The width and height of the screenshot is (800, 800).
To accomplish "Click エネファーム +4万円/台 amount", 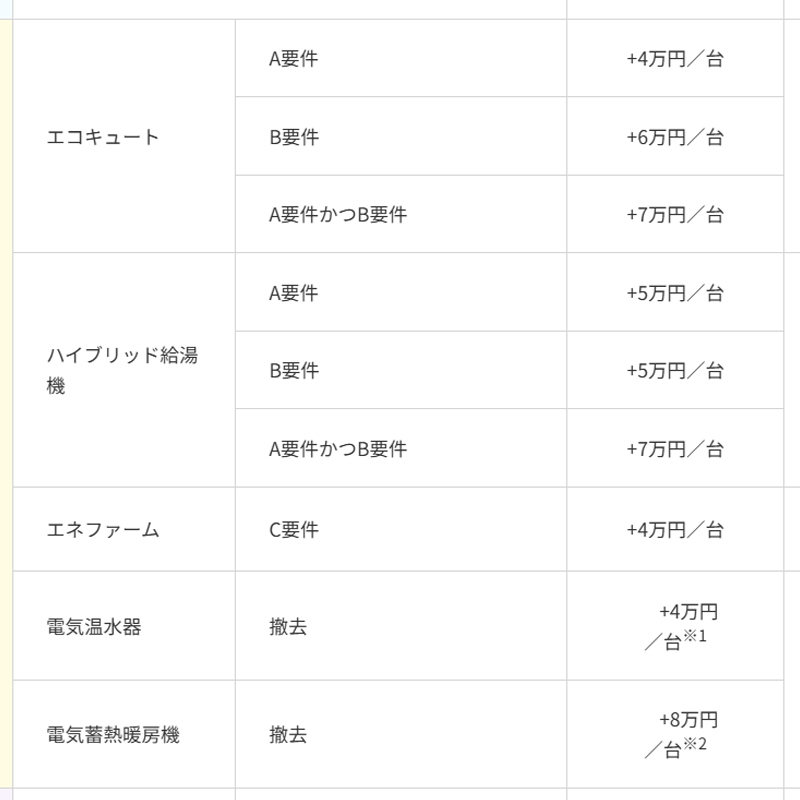I will click(675, 530).
